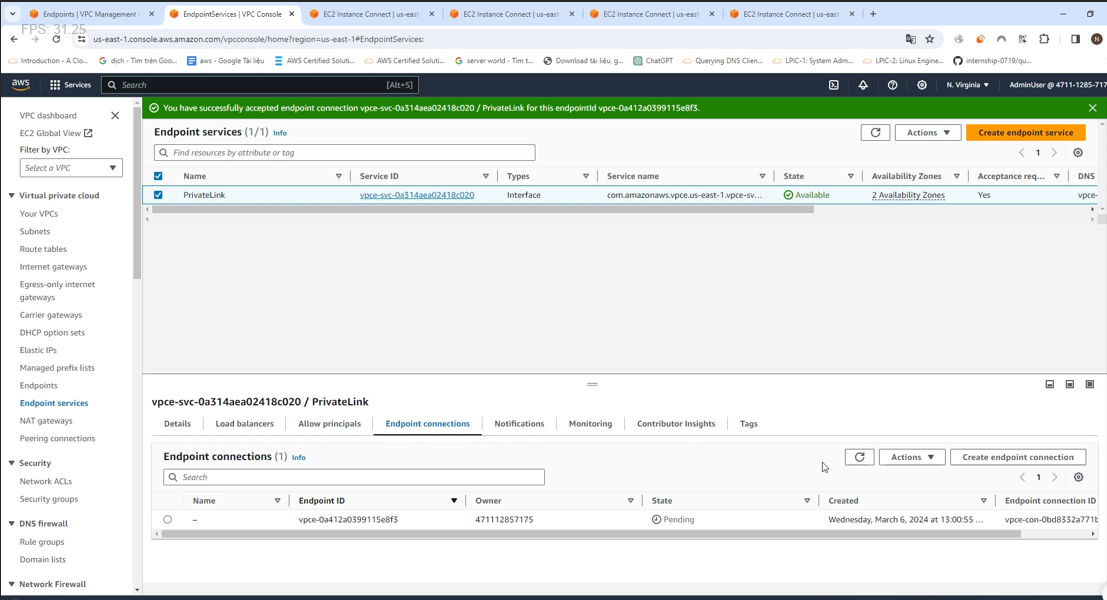
Task: Reload the browser page
Action: (56, 39)
